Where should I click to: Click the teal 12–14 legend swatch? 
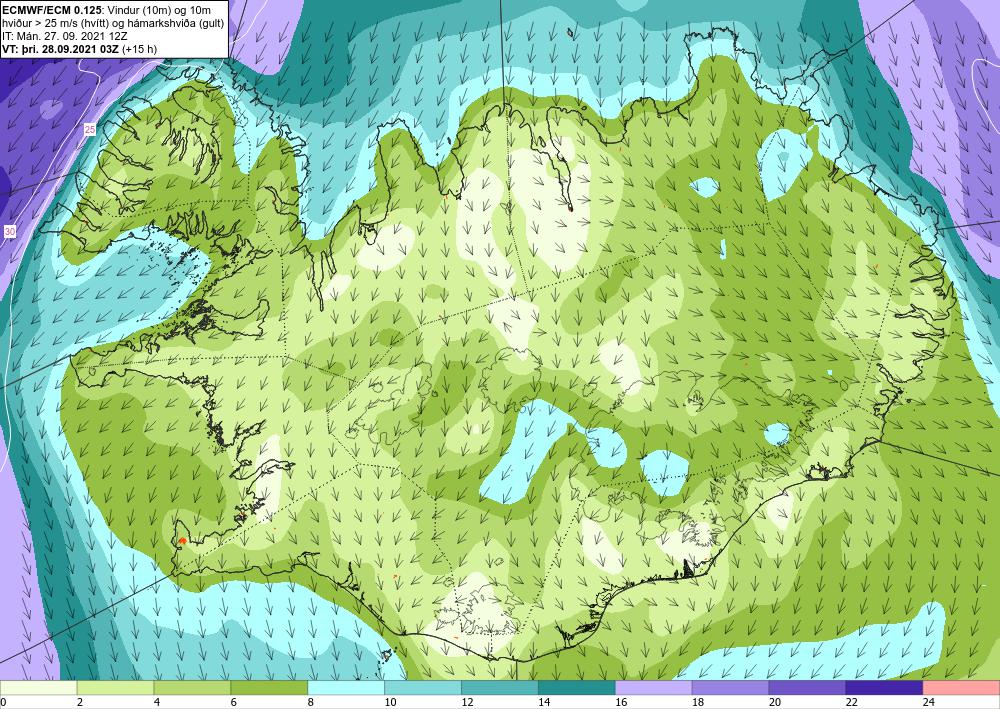tap(499, 688)
